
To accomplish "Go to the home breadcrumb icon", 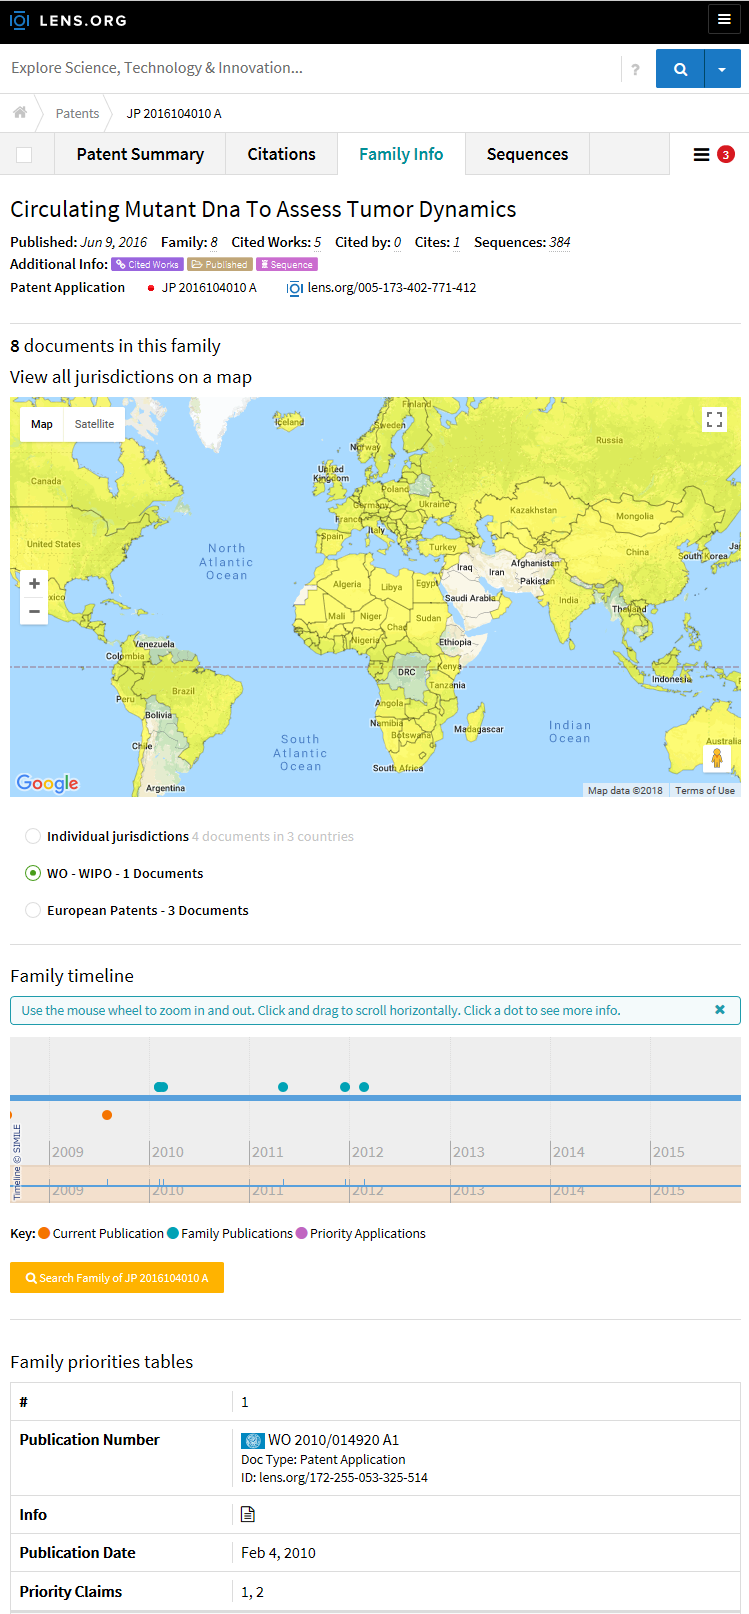I will point(20,113).
